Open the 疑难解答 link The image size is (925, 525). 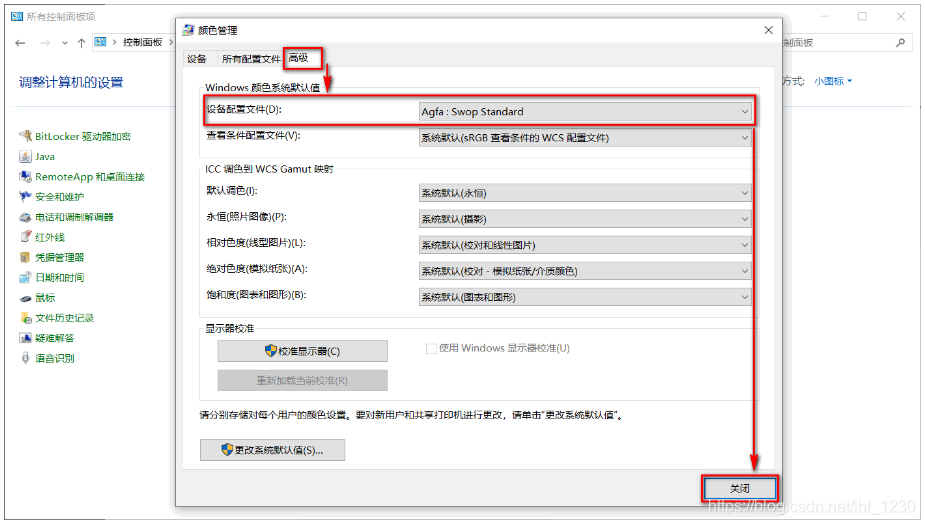pos(54,338)
